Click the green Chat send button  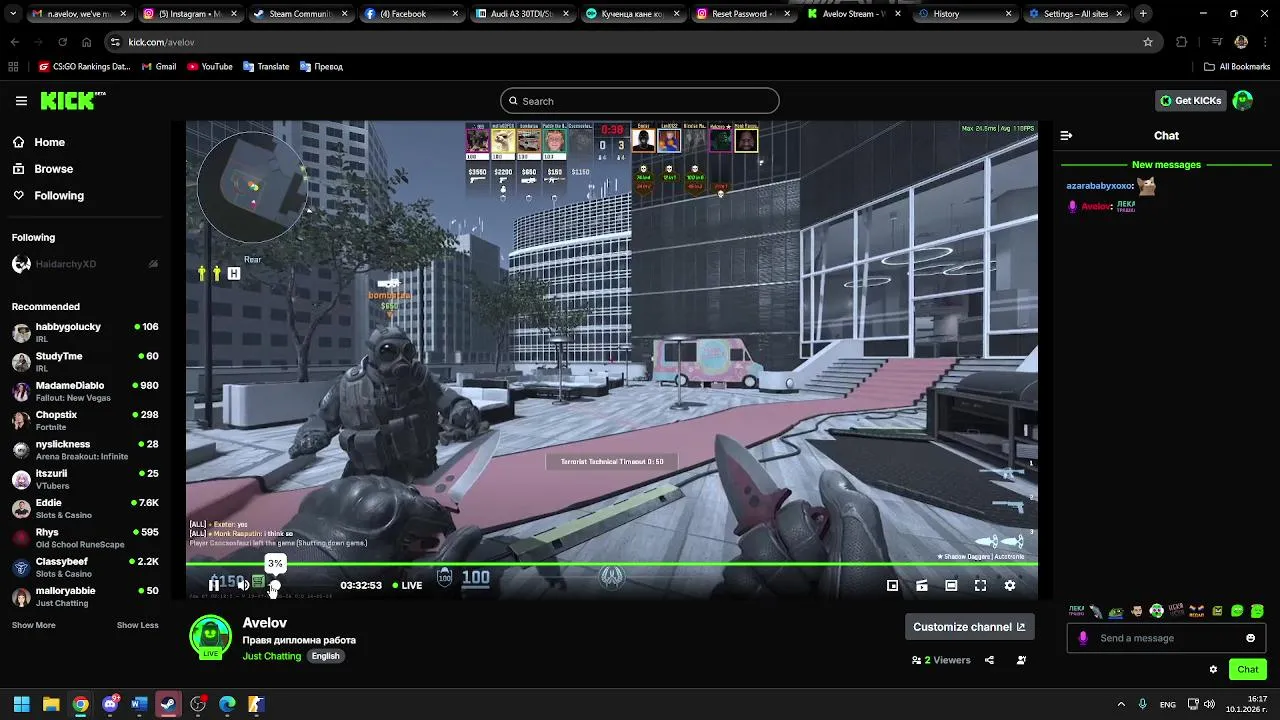pyautogui.click(x=1248, y=669)
